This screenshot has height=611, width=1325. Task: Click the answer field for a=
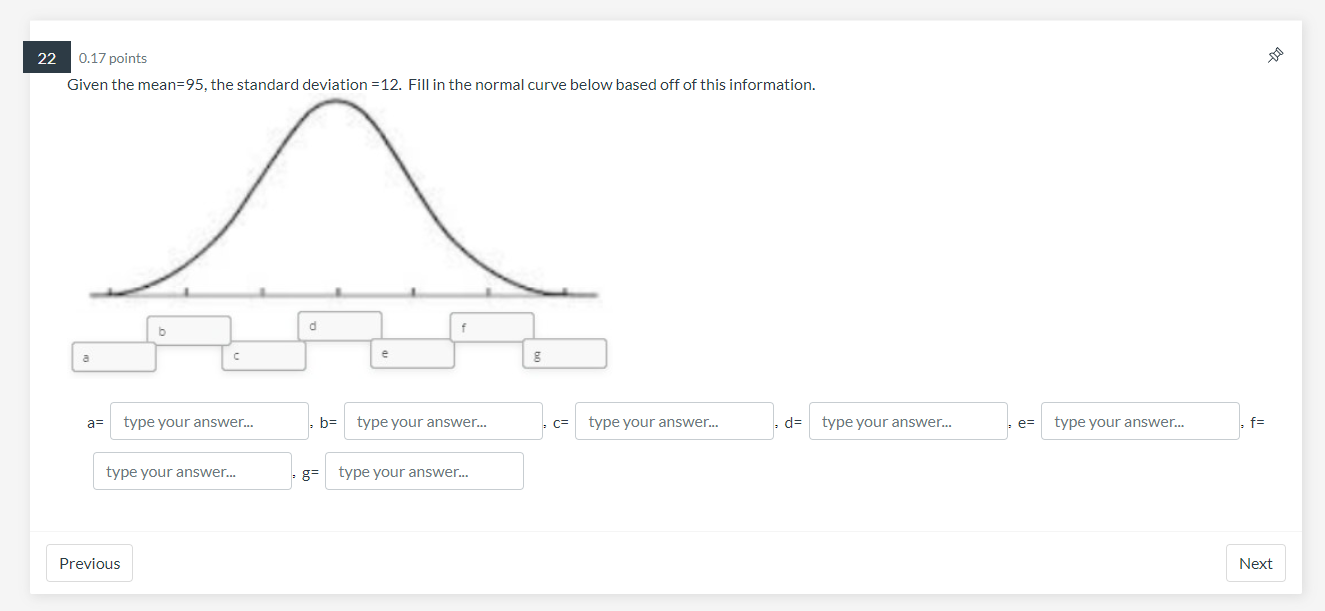point(209,421)
